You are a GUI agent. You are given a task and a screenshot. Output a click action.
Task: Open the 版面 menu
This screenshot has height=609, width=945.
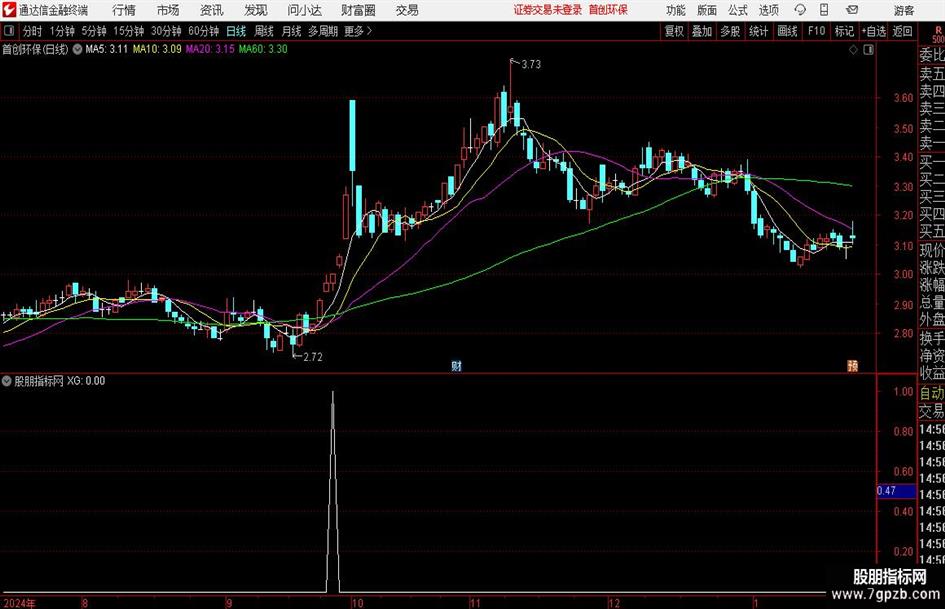click(x=706, y=10)
